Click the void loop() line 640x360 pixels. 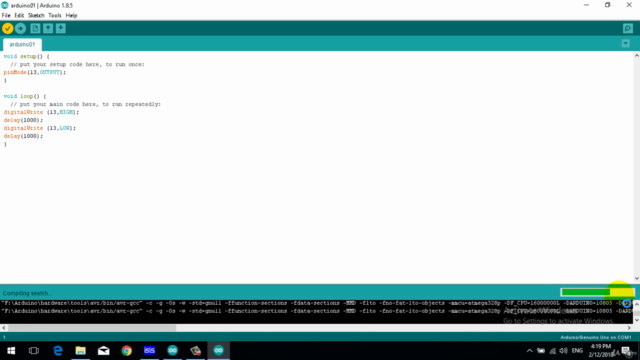point(25,96)
